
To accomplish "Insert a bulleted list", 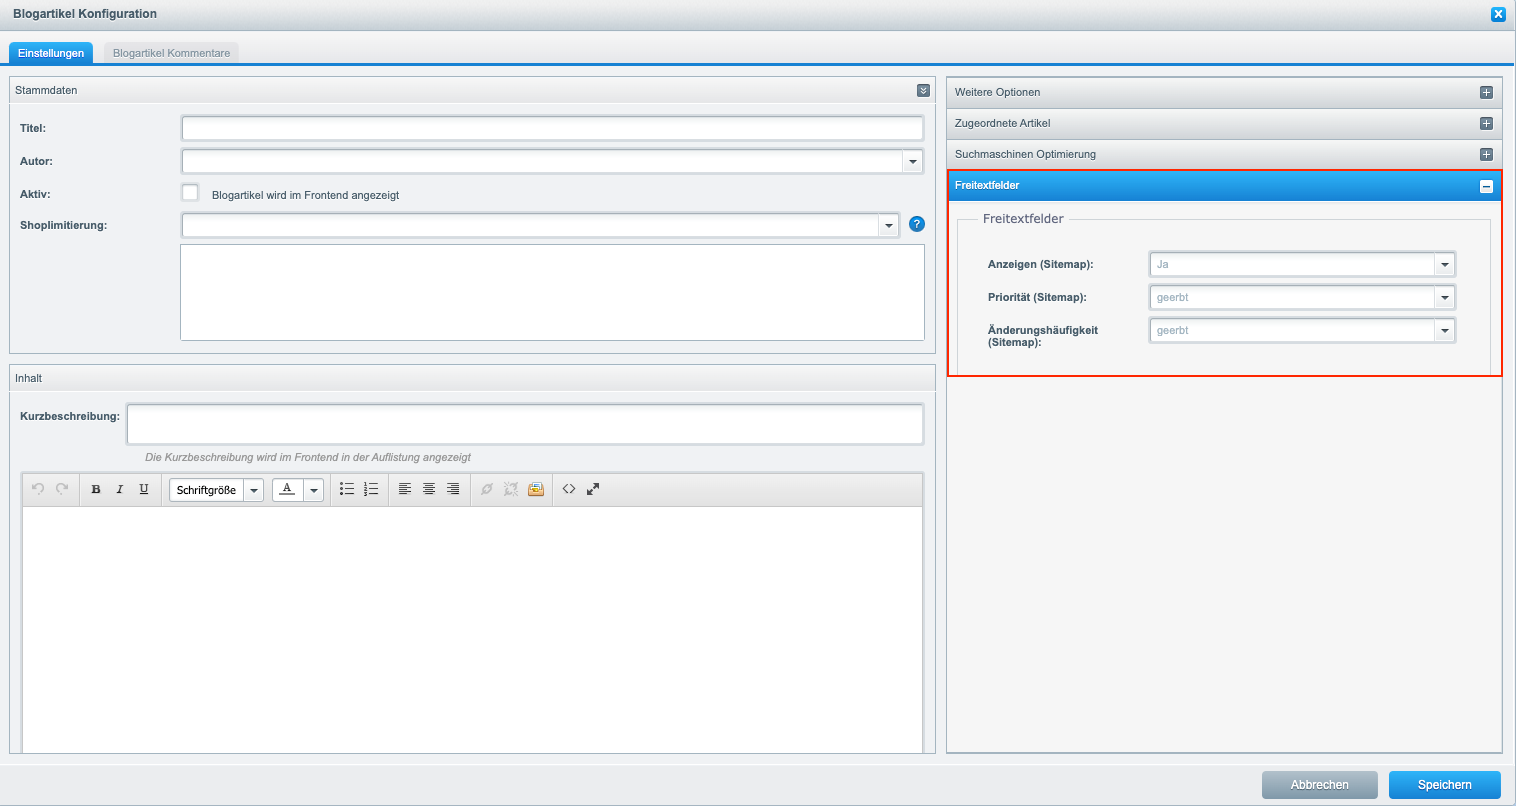I will click(x=347, y=489).
